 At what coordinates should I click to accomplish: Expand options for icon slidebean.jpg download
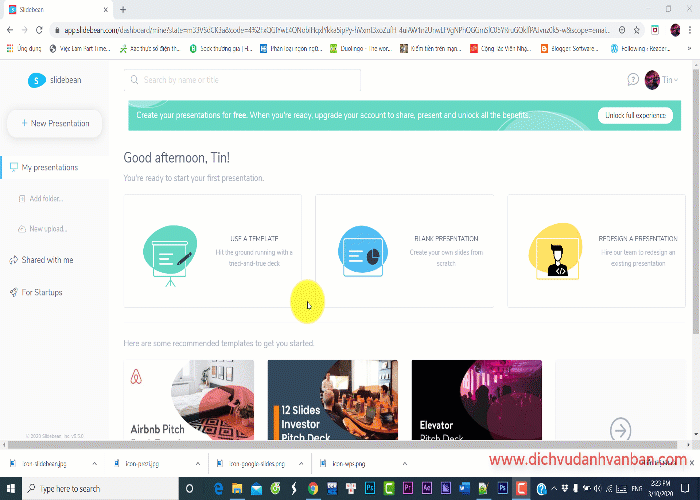tap(95, 464)
